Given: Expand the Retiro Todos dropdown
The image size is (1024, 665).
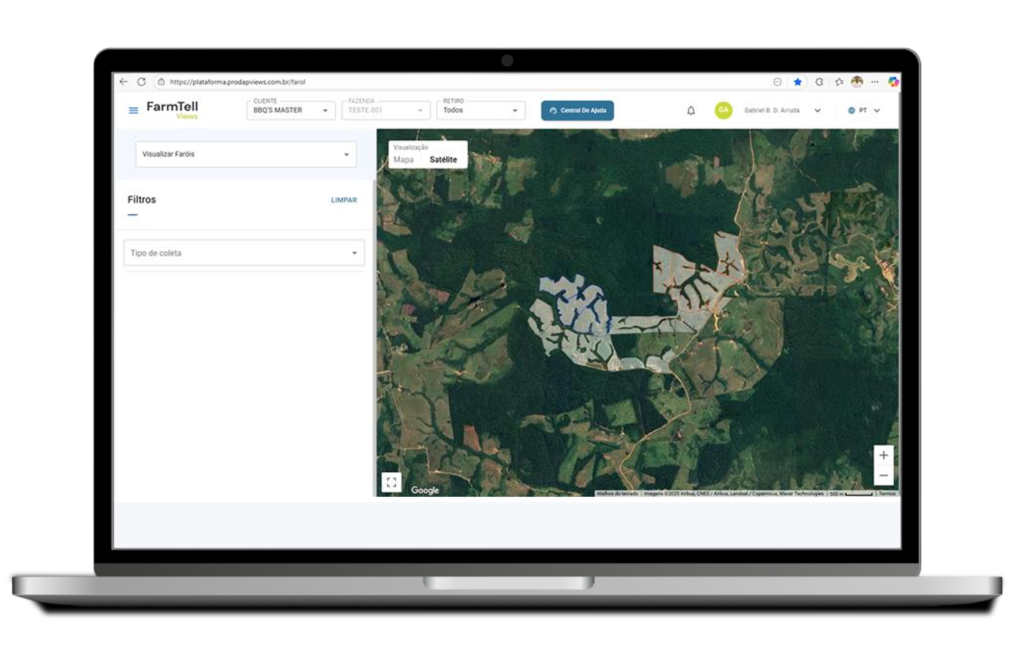Looking at the screenshot, I should coord(482,110).
